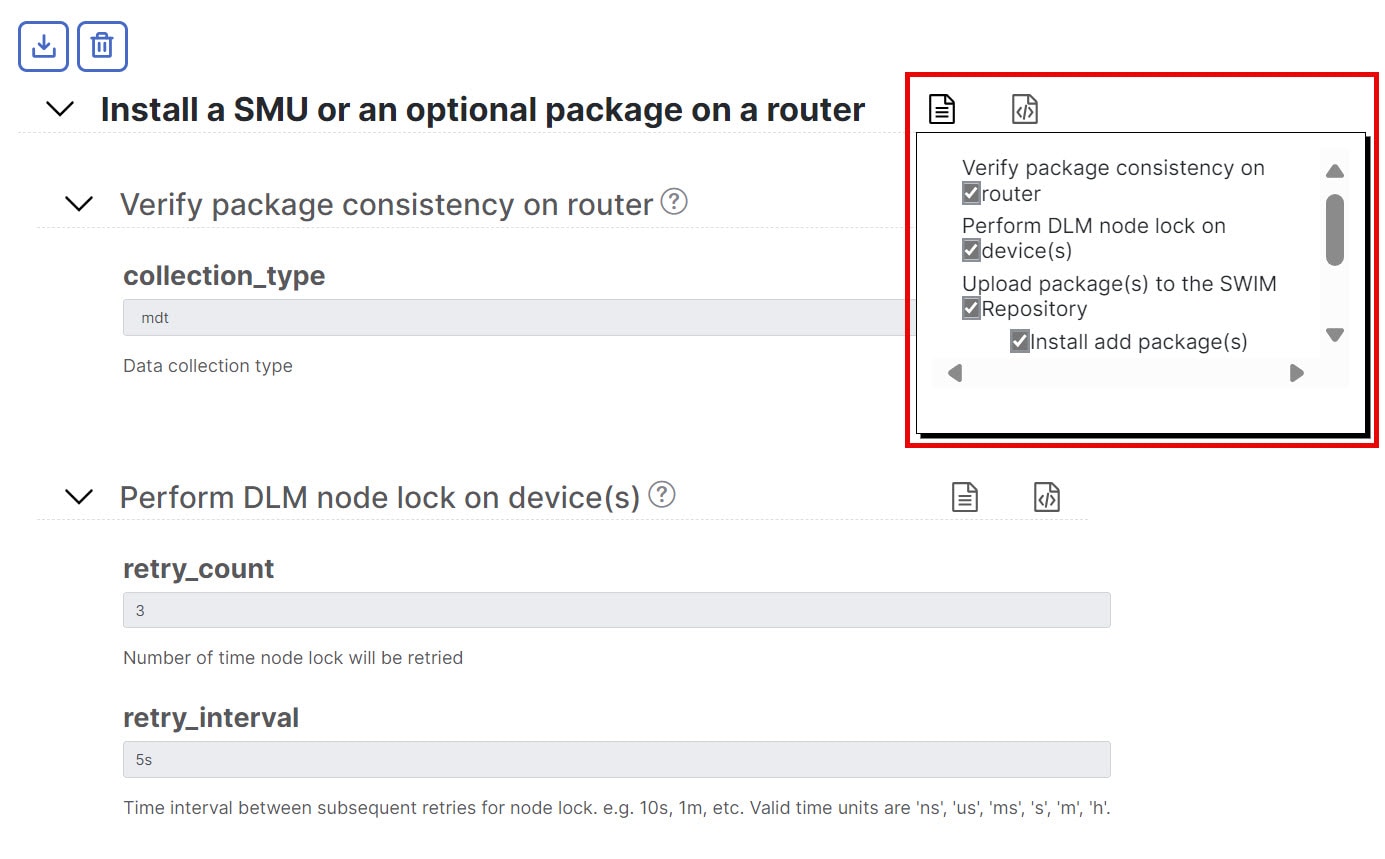
Task: Click the download icon button
Action: [x=43, y=46]
